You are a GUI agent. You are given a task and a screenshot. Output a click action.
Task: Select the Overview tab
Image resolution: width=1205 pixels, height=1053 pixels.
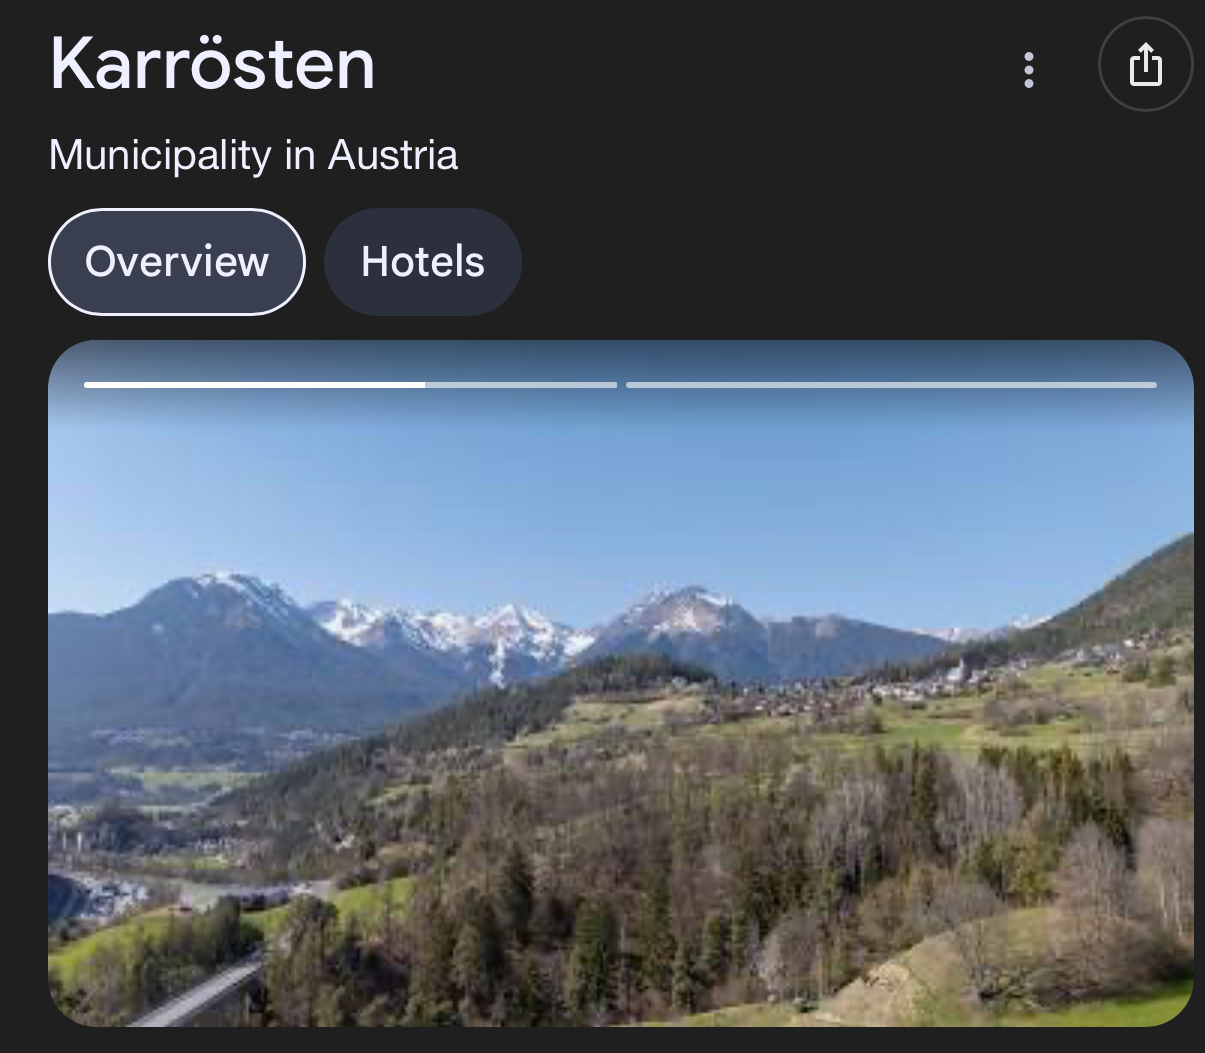coord(177,262)
